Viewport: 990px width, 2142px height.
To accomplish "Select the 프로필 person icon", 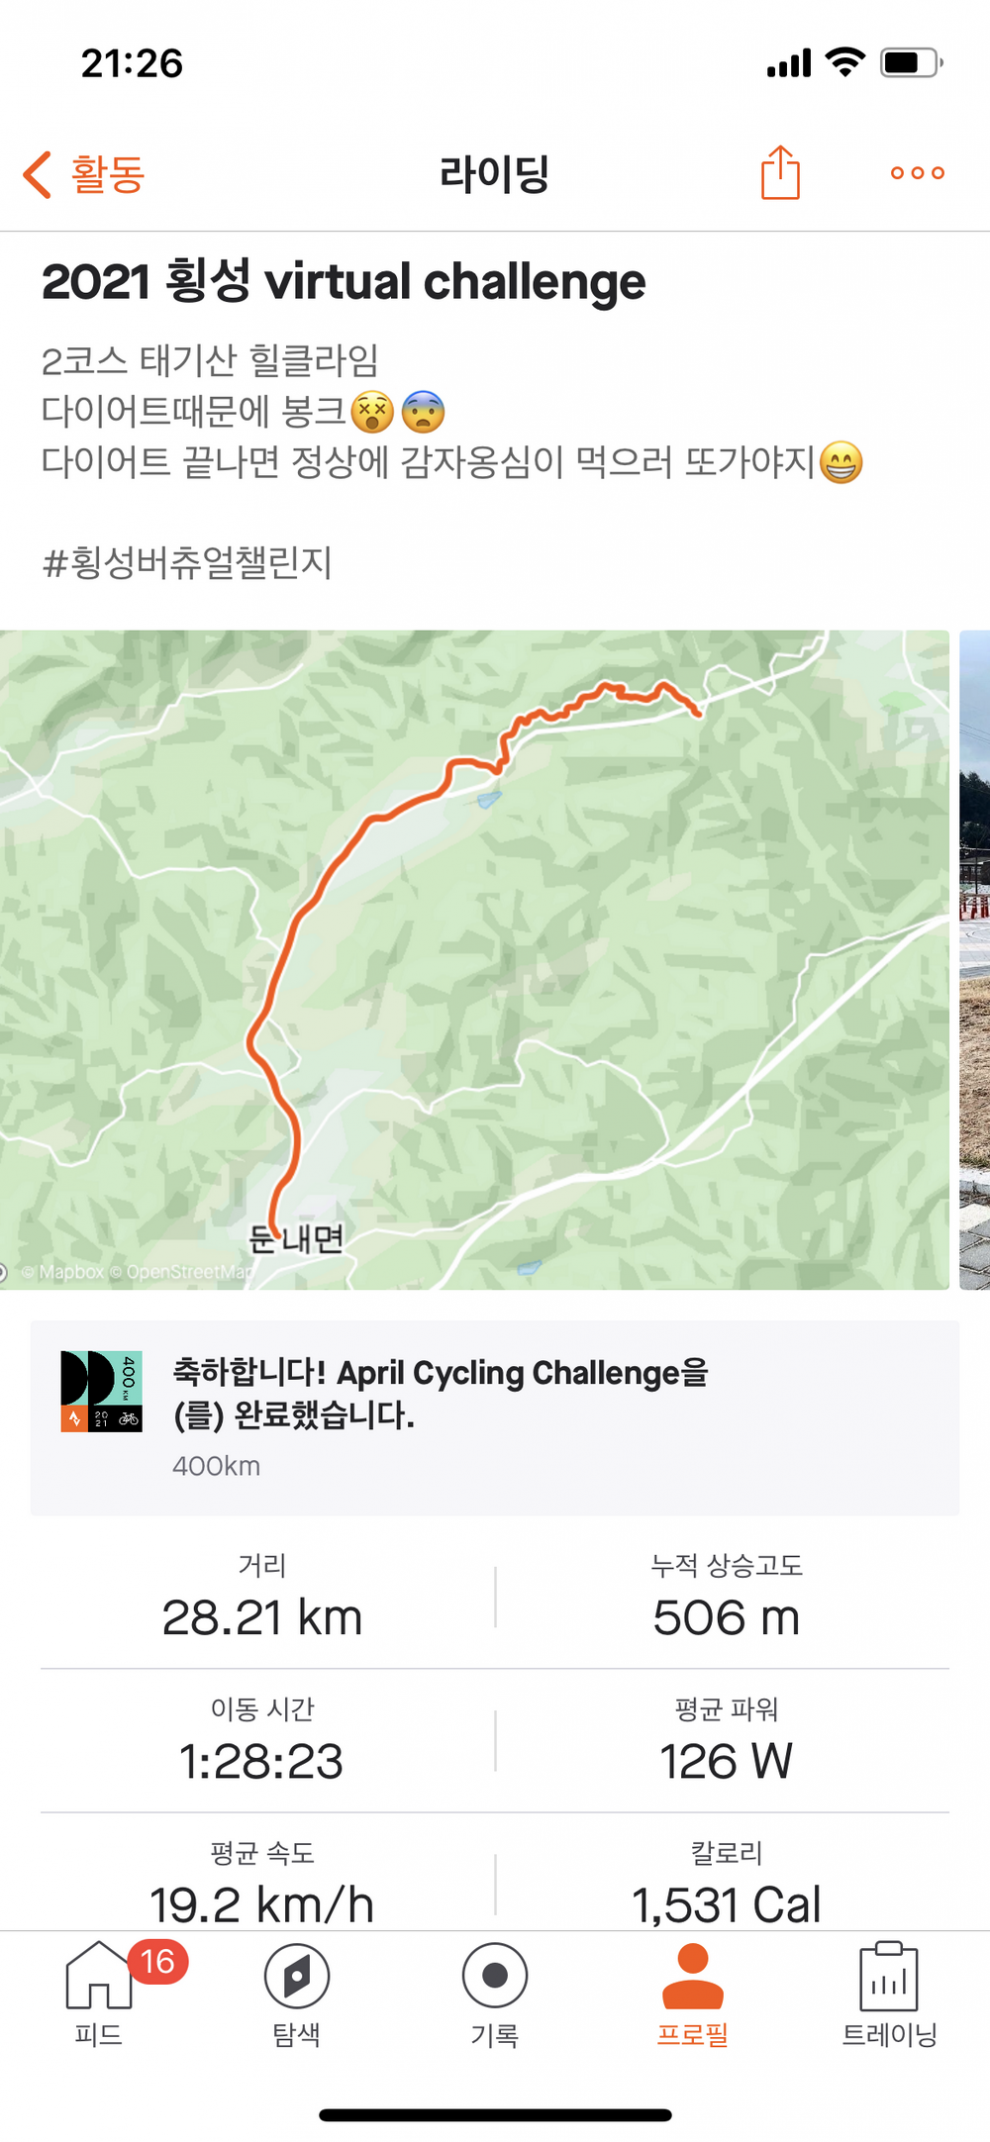I will [692, 1976].
